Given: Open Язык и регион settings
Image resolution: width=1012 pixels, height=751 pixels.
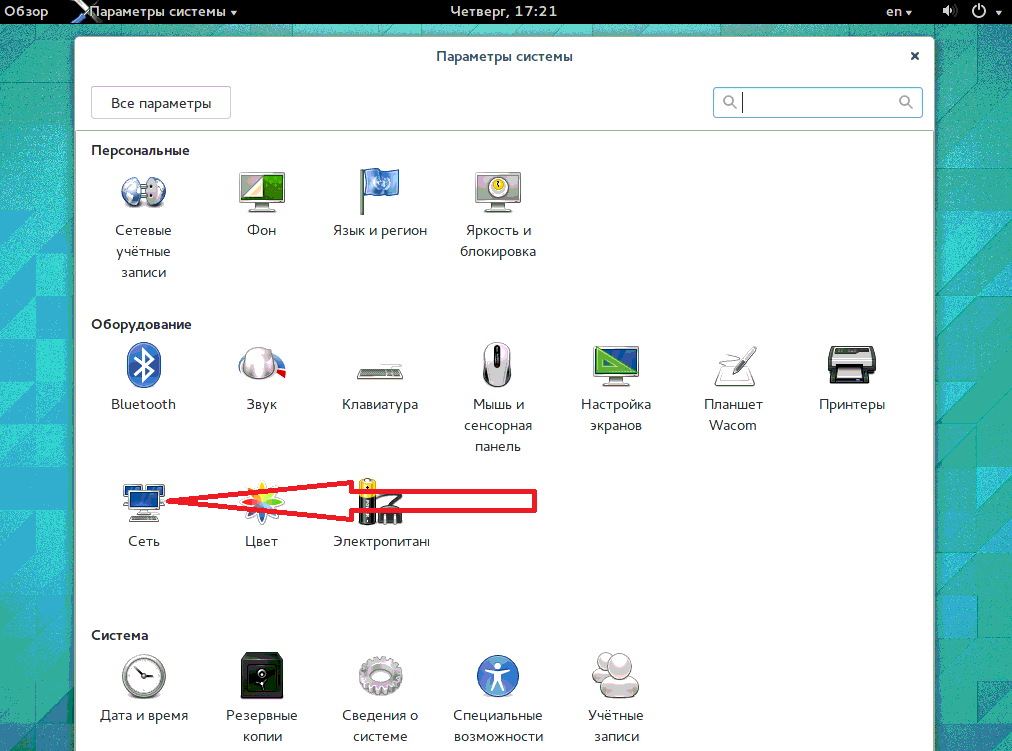Looking at the screenshot, I should click(x=379, y=193).
